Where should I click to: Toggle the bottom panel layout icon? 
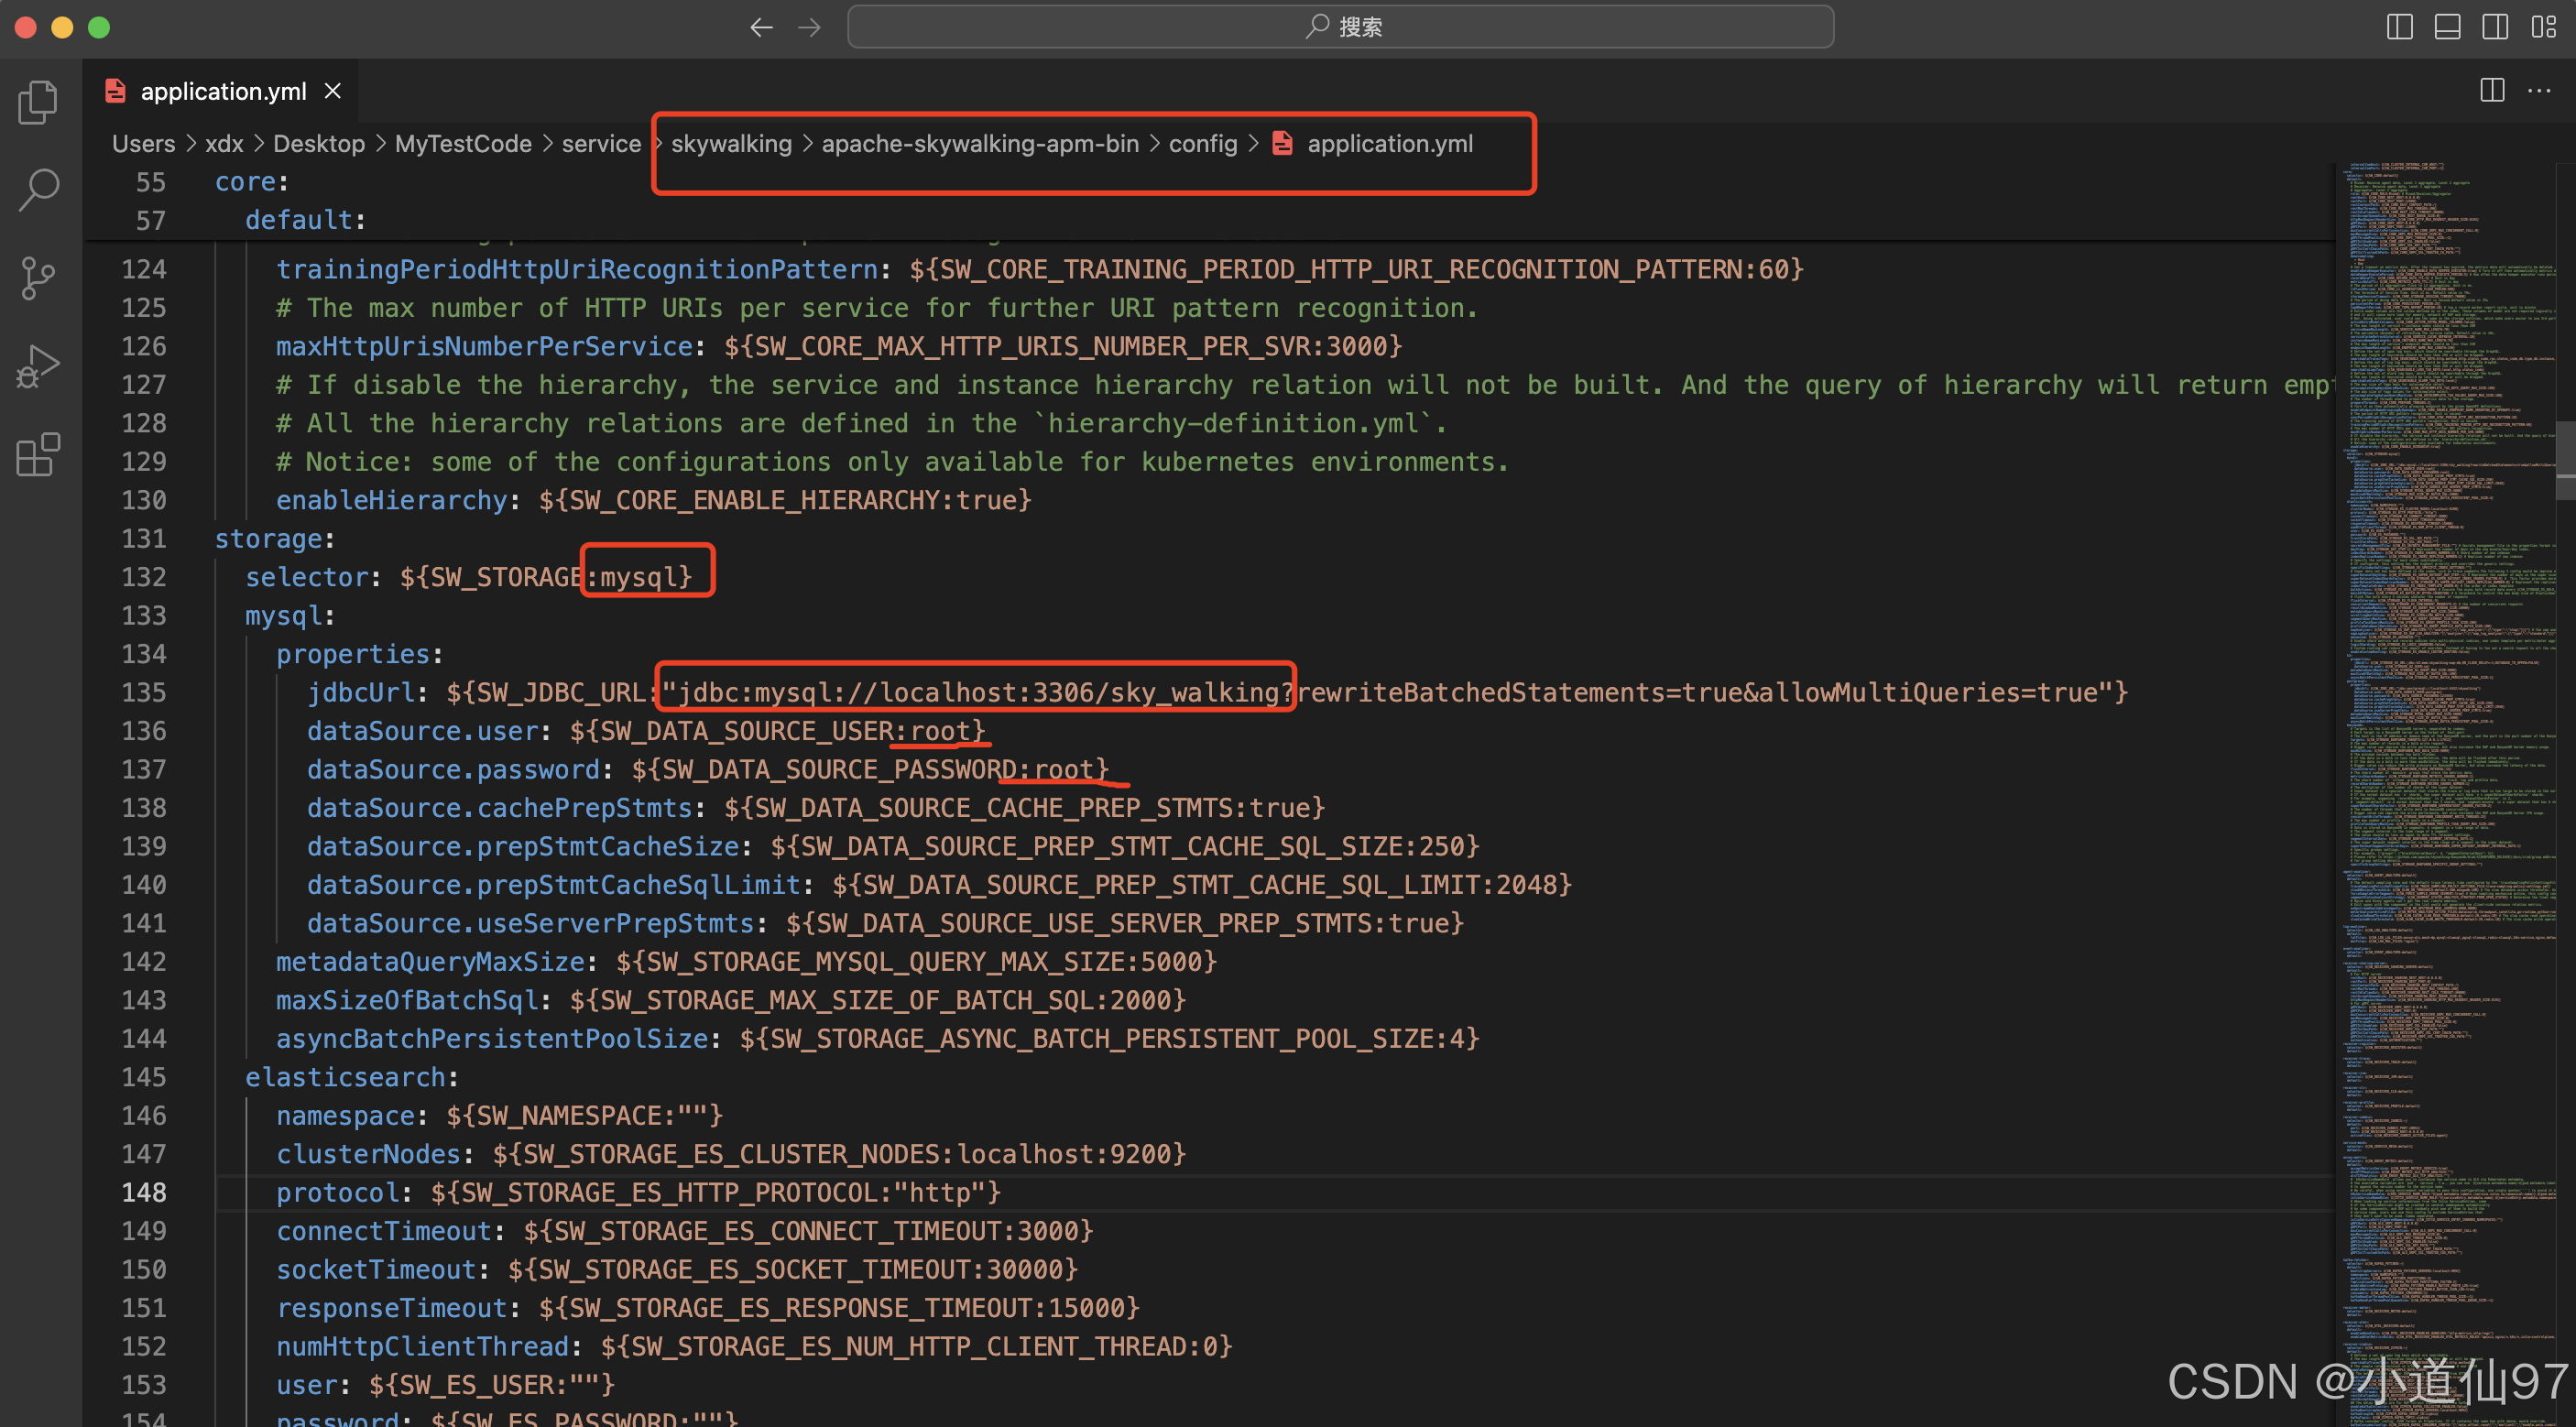2447,27
